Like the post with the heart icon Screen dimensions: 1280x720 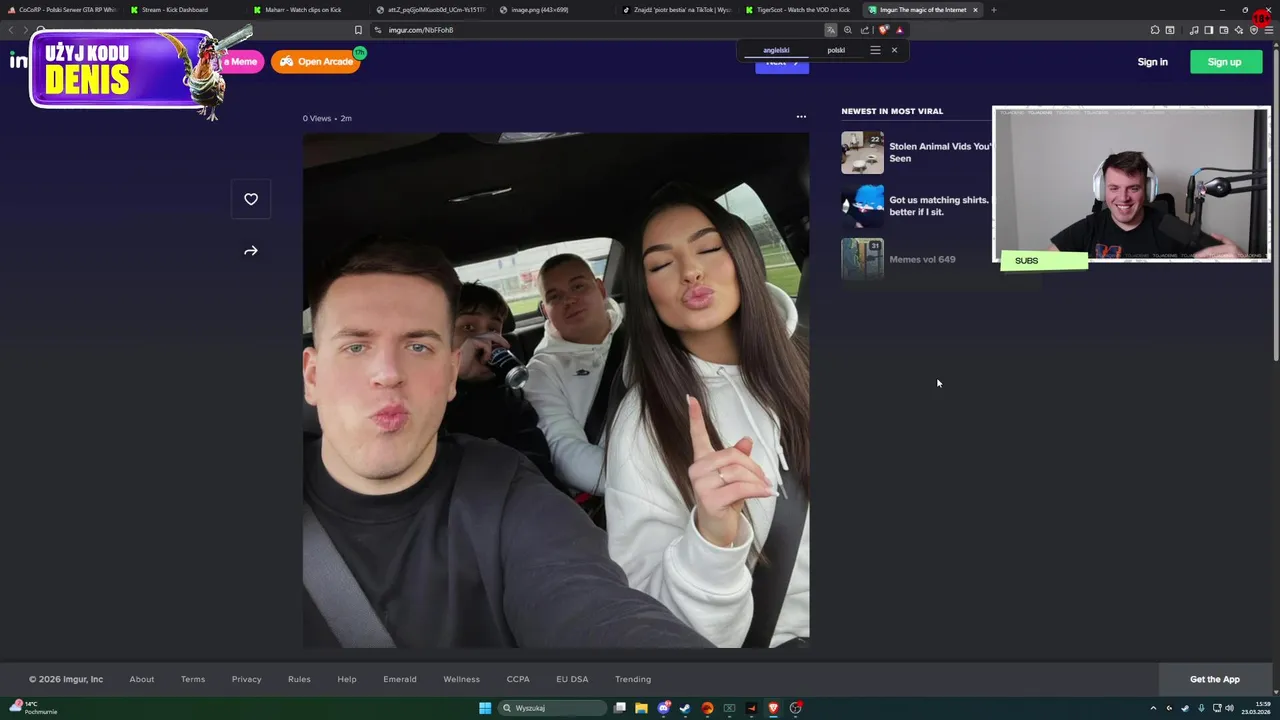tap(251, 199)
